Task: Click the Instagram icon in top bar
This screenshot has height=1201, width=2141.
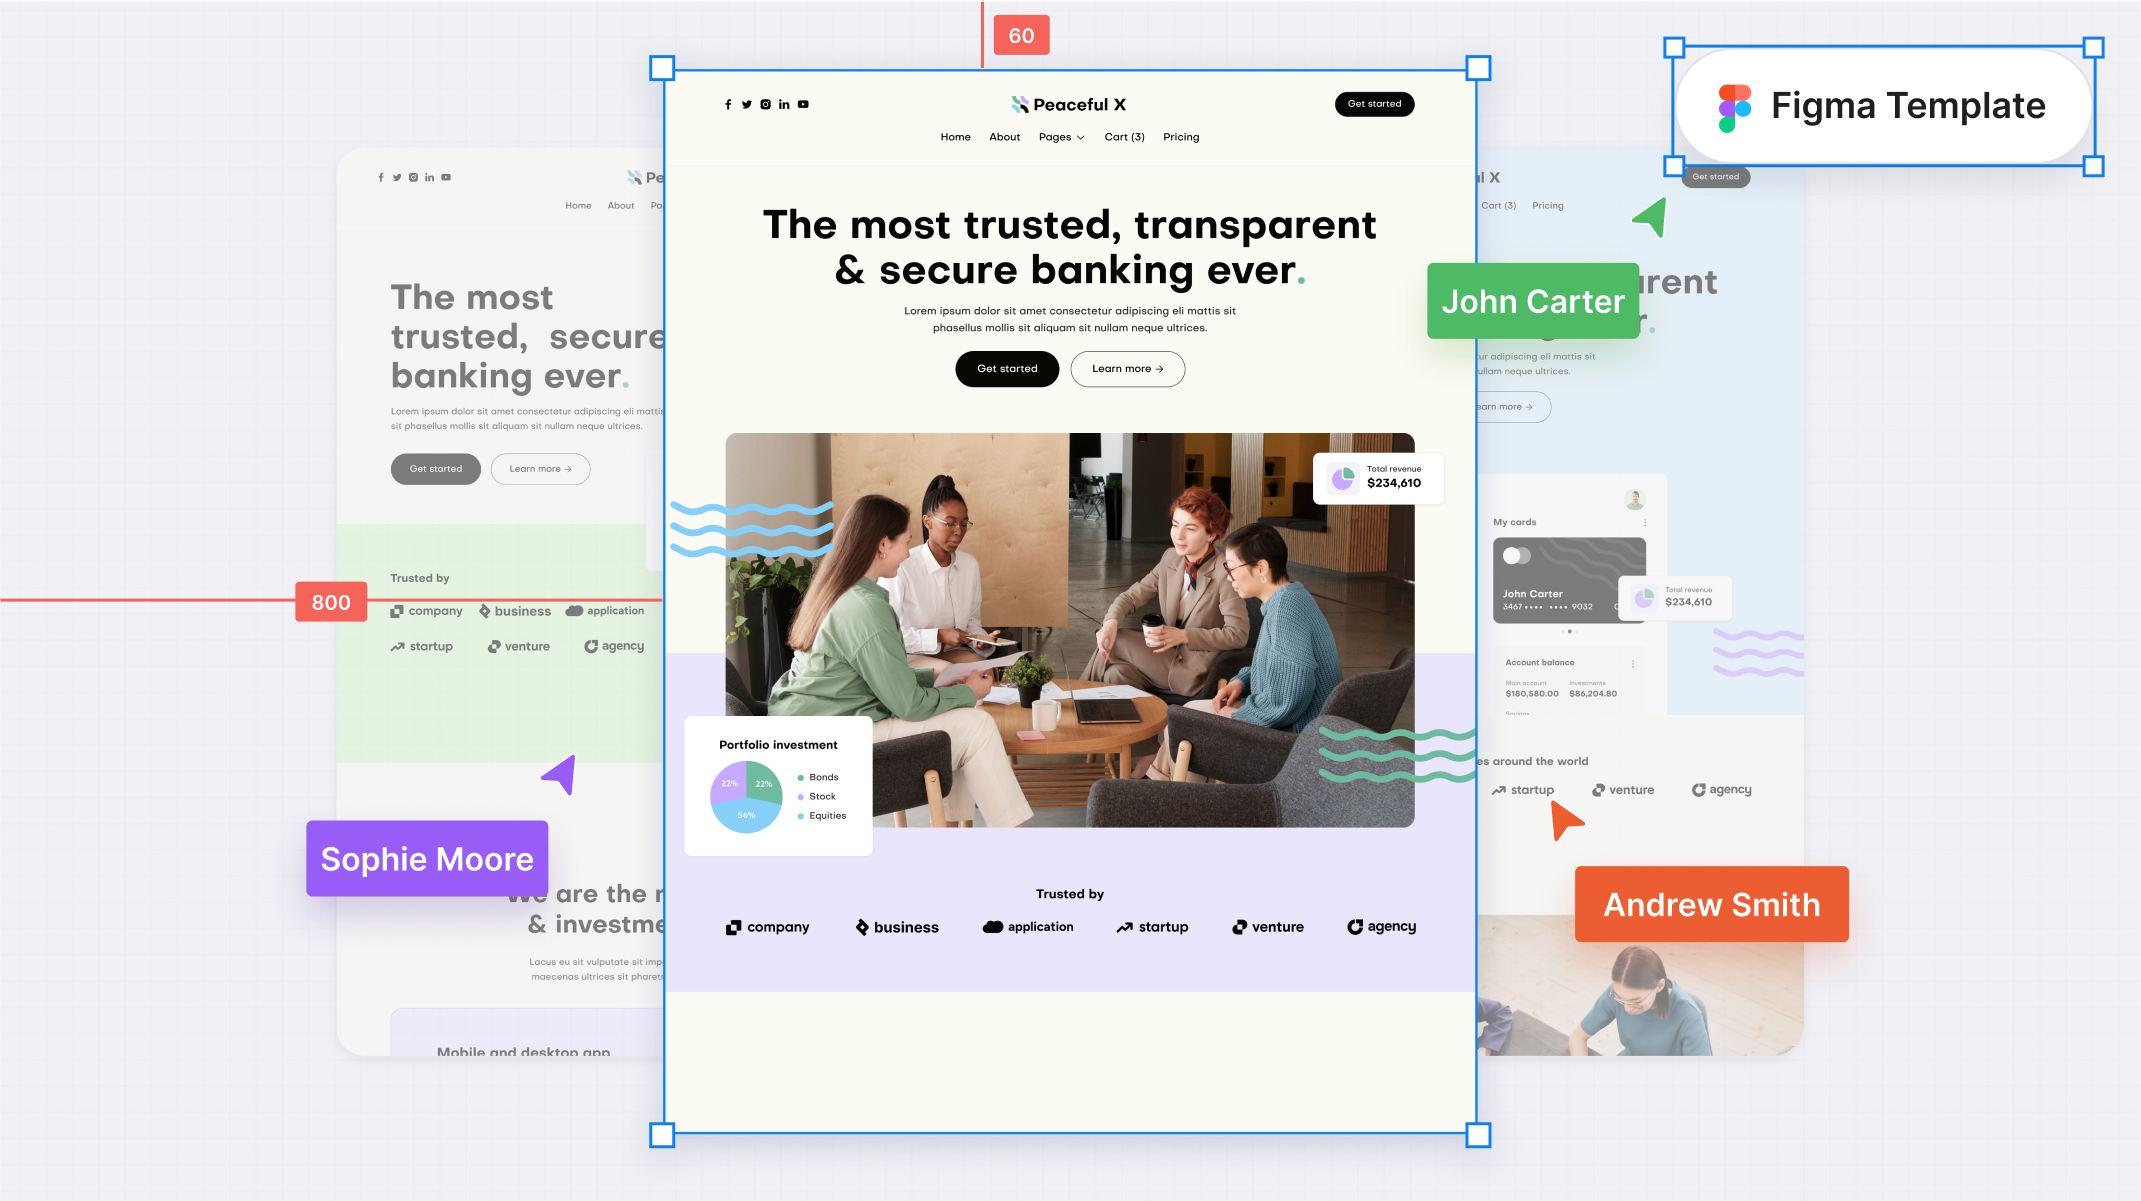Action: 766,104
